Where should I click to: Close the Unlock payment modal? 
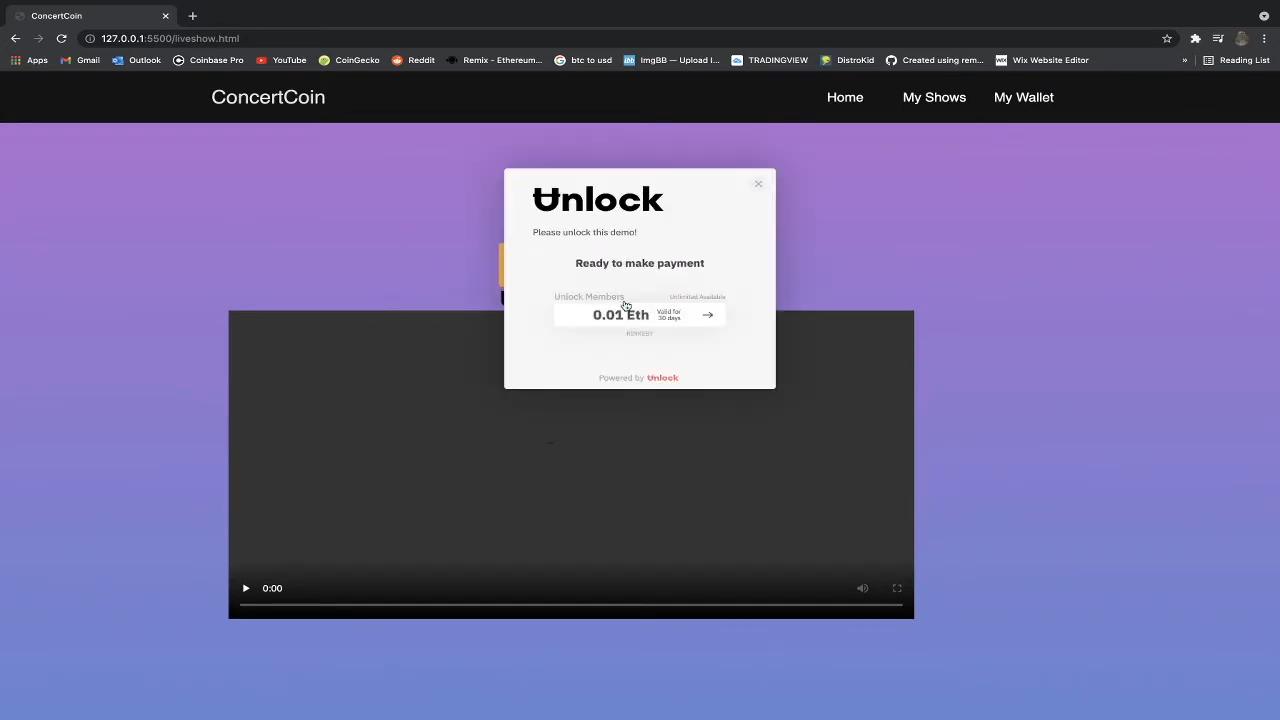[x=758, y=184]
